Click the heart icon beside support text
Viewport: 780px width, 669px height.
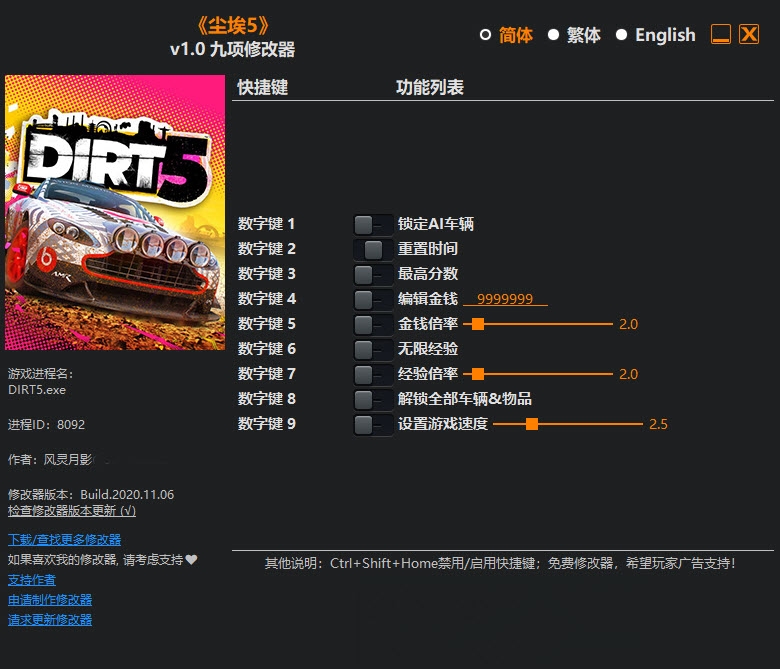tap(192, 560)
